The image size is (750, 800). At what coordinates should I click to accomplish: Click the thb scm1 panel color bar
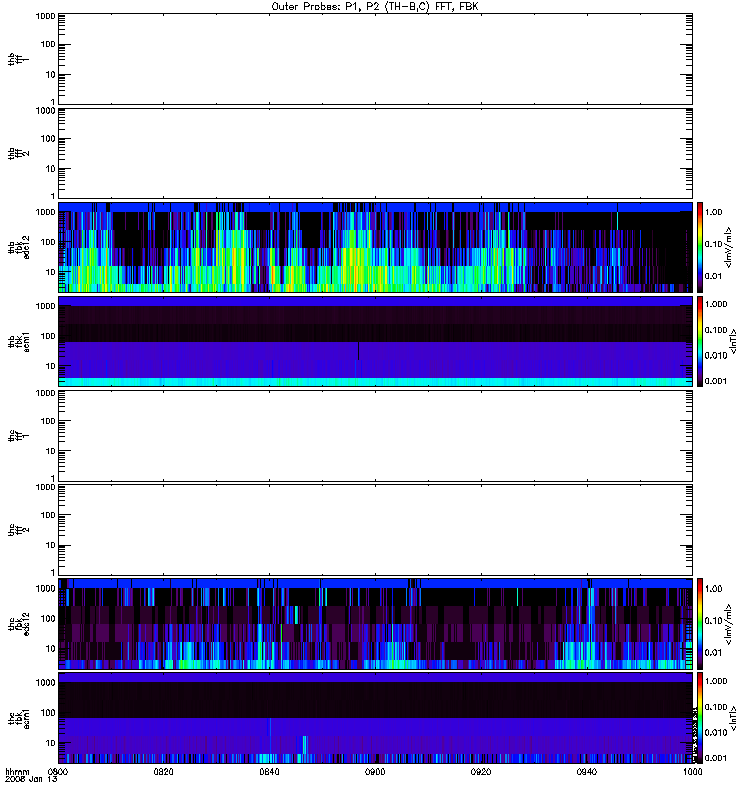point(700,341)
